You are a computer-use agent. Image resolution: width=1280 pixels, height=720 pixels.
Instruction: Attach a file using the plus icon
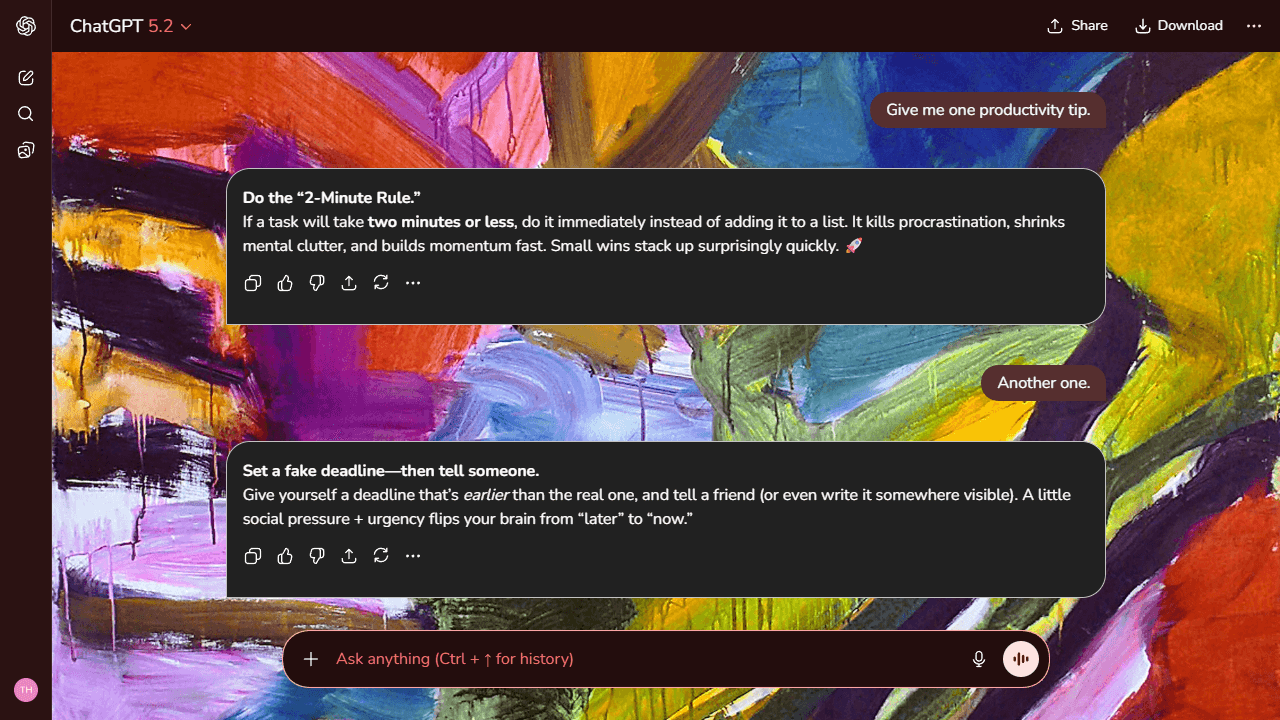click(310, 659)
